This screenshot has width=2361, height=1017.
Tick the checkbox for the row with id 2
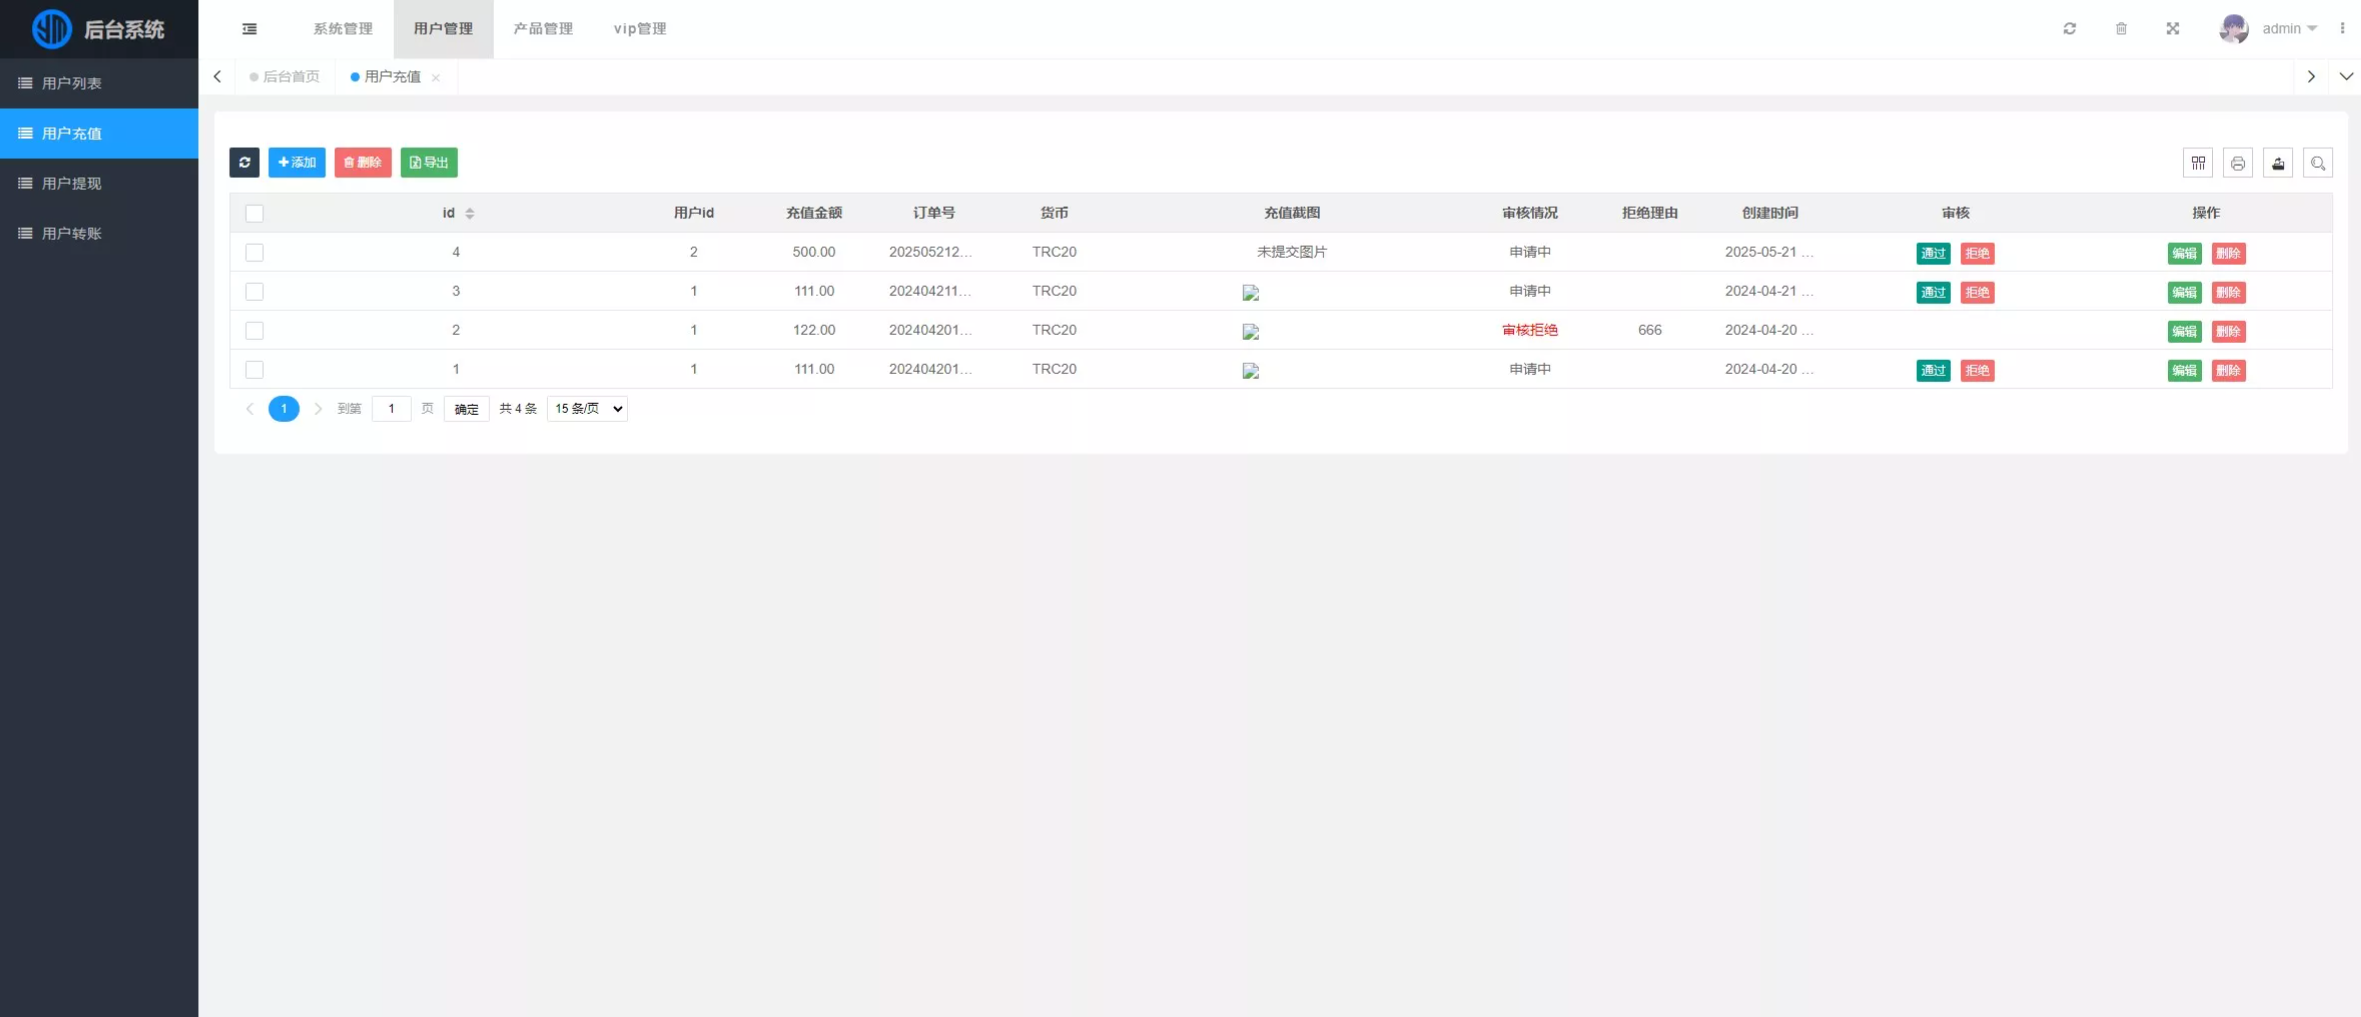[x=254, y=331]
